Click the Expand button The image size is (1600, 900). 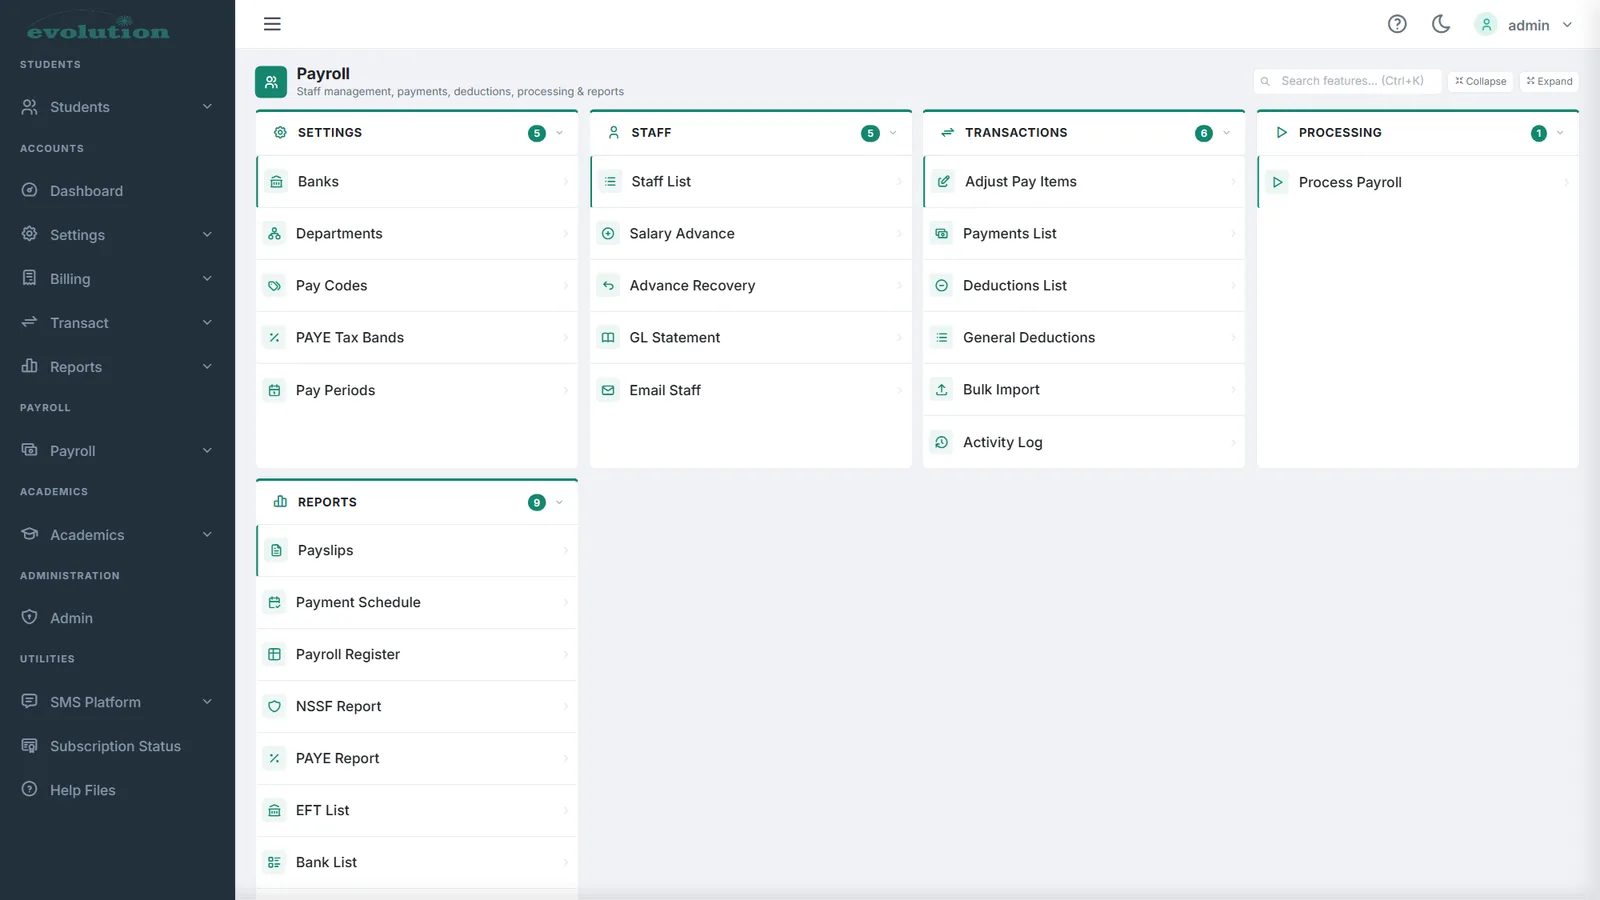click(x=1549, y=81)
